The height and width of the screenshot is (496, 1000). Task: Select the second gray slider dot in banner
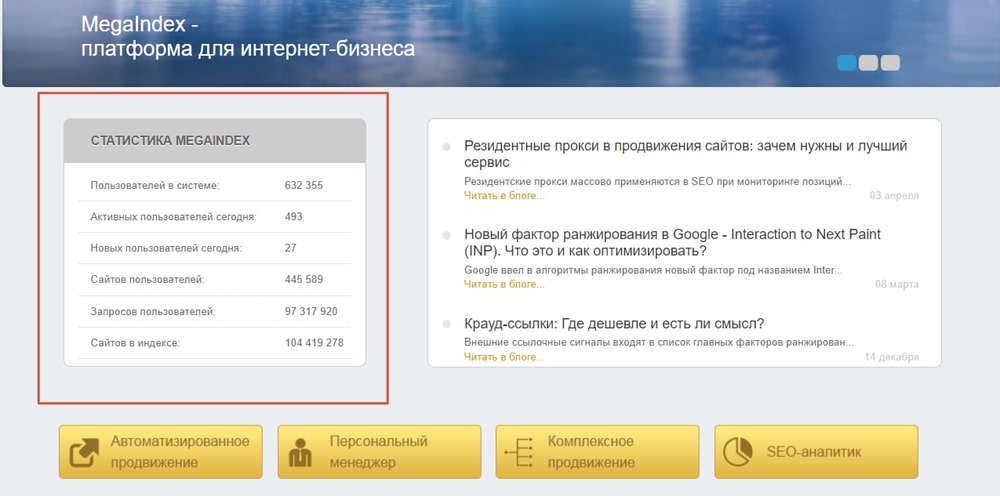(868, 62)
